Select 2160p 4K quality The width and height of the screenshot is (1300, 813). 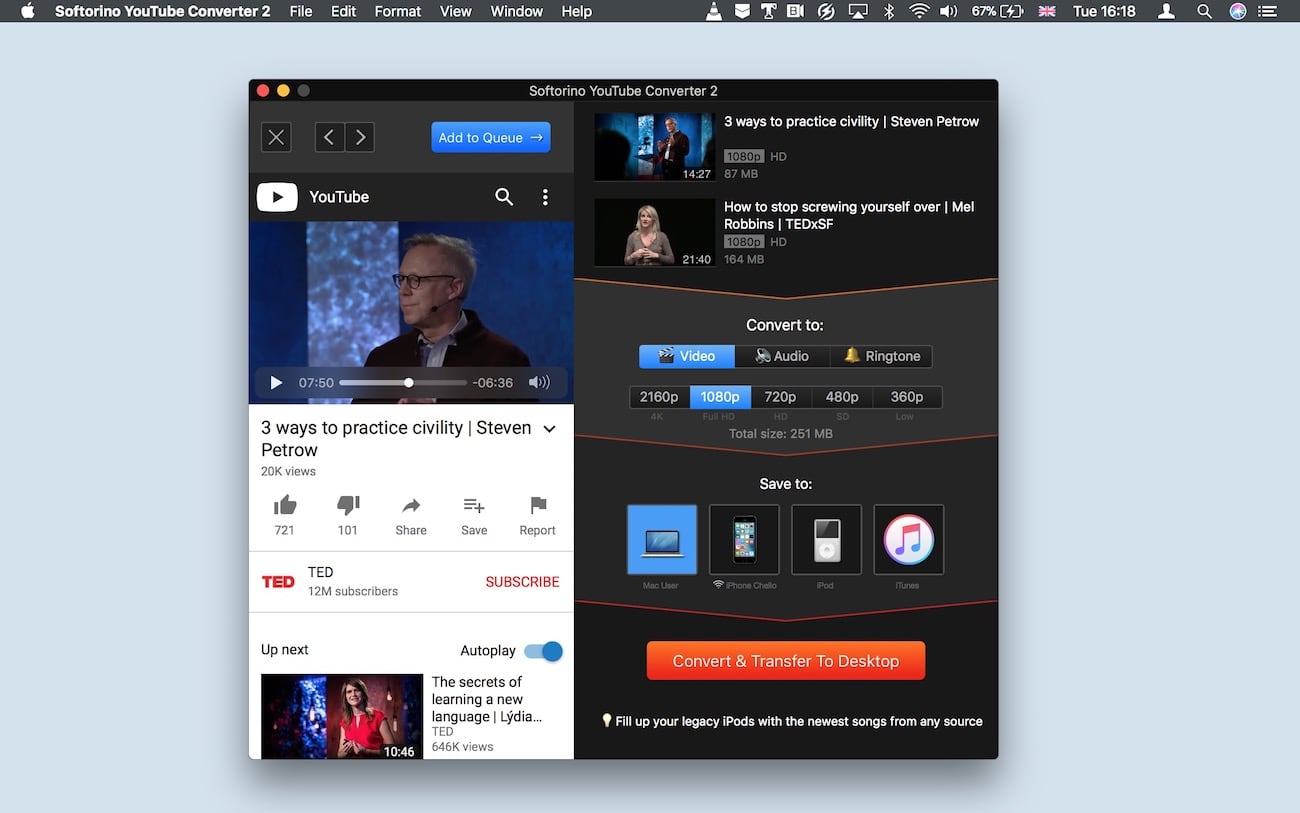pos(659,397)
